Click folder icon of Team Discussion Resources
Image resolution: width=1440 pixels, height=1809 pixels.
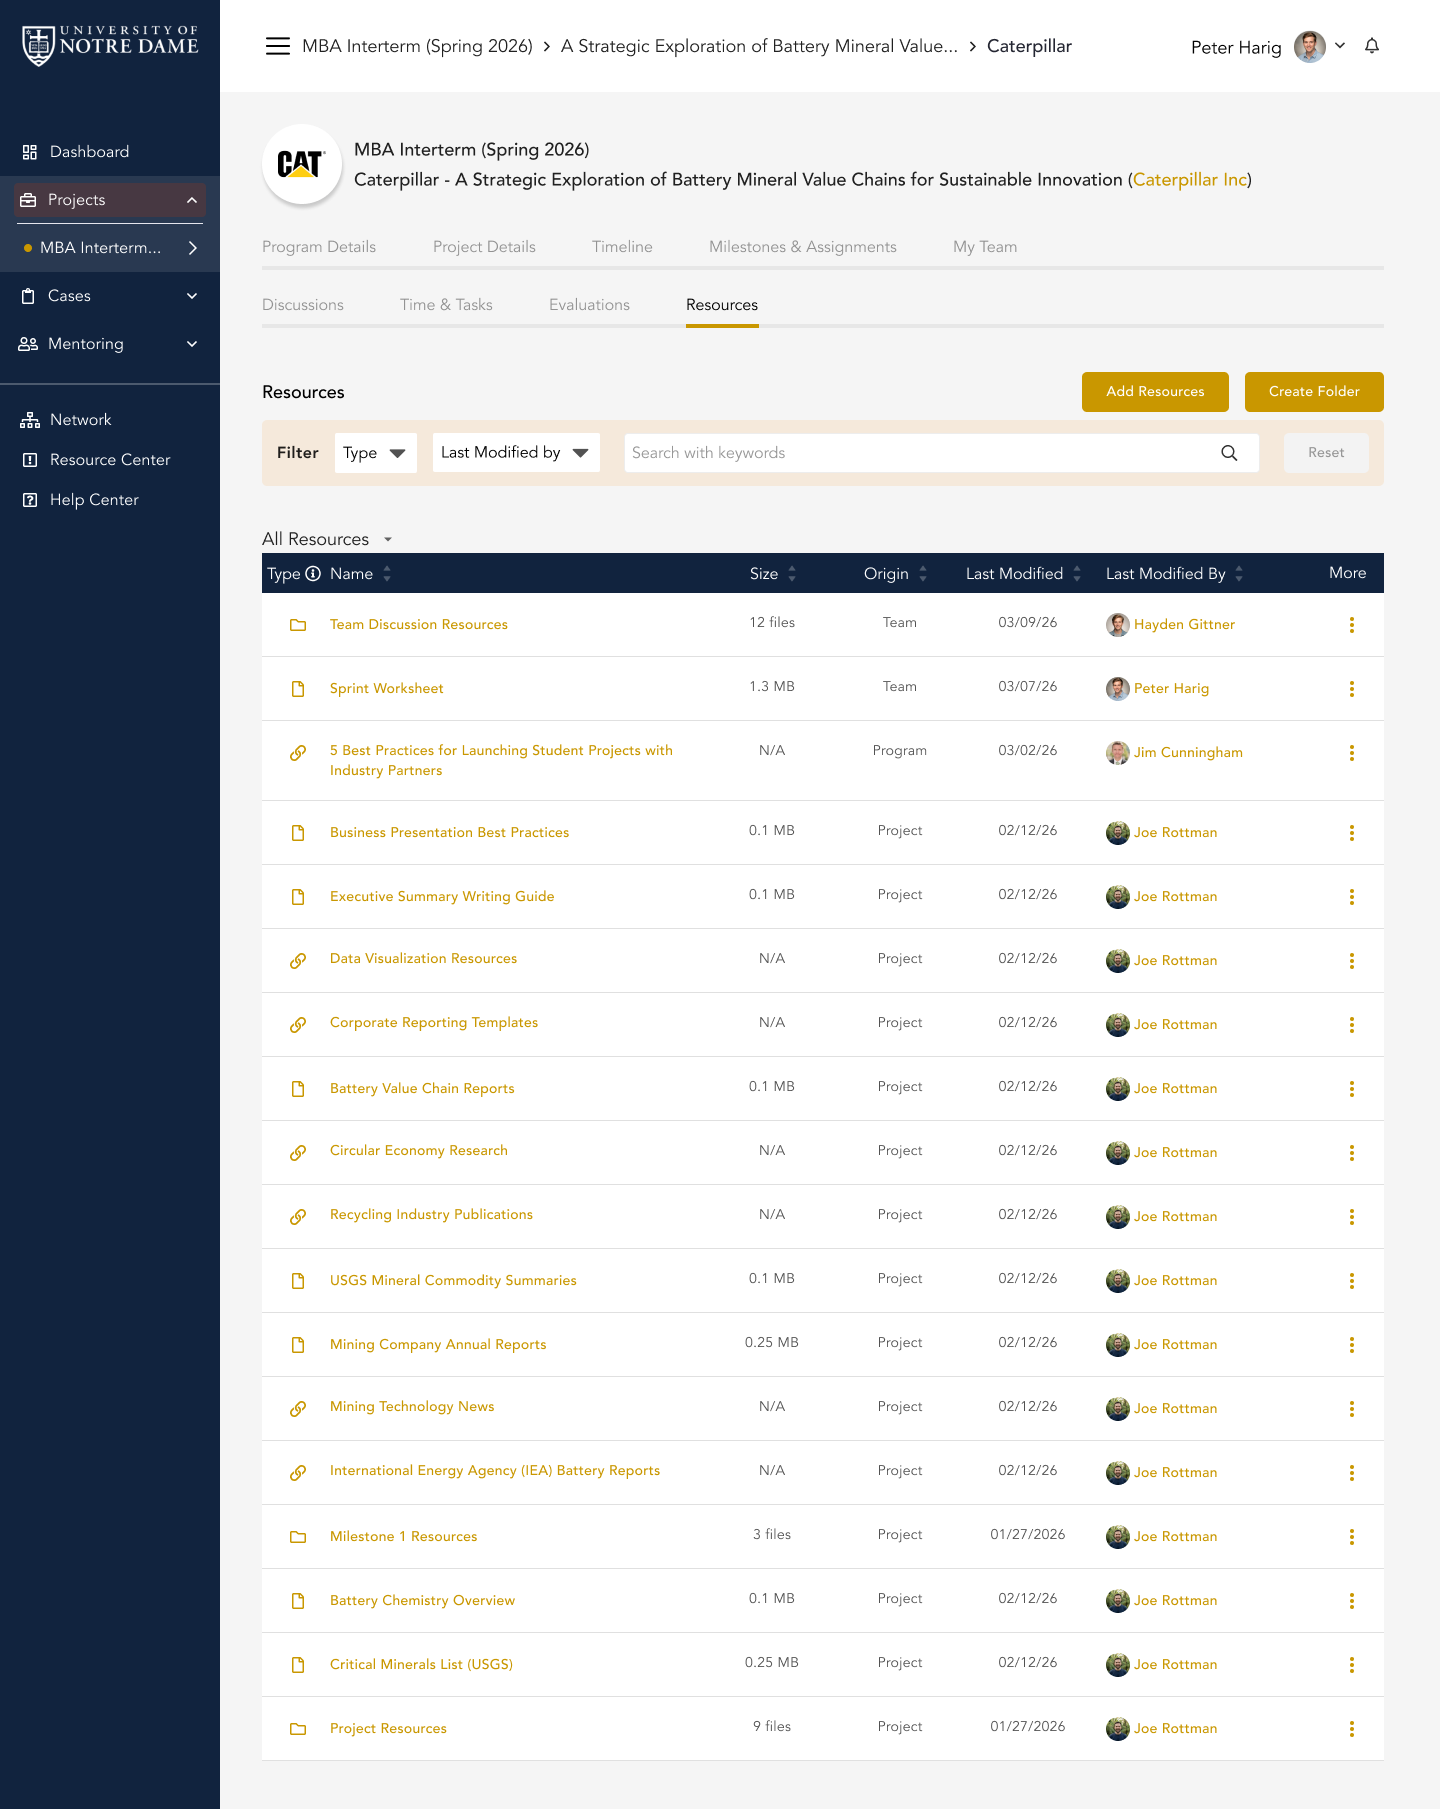coord(298,625)
